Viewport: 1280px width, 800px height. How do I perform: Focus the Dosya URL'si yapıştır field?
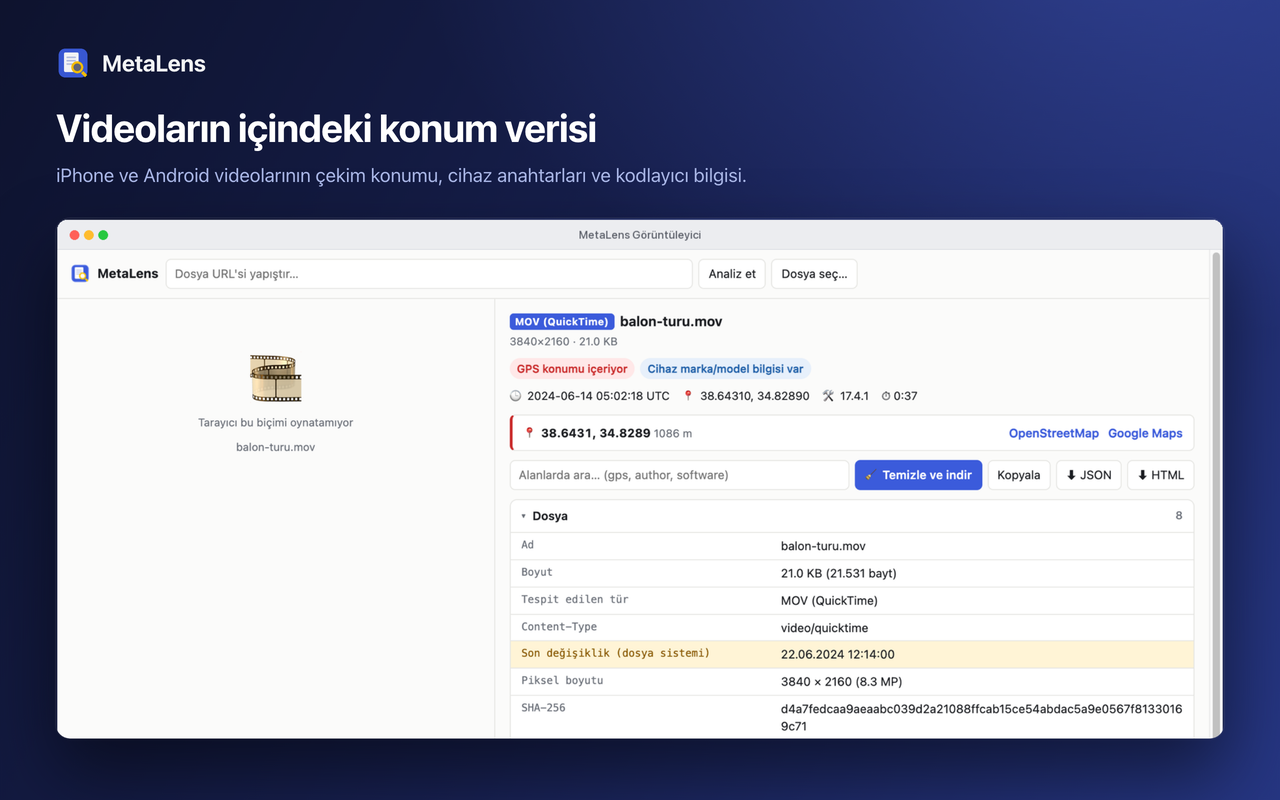[429, 274]
